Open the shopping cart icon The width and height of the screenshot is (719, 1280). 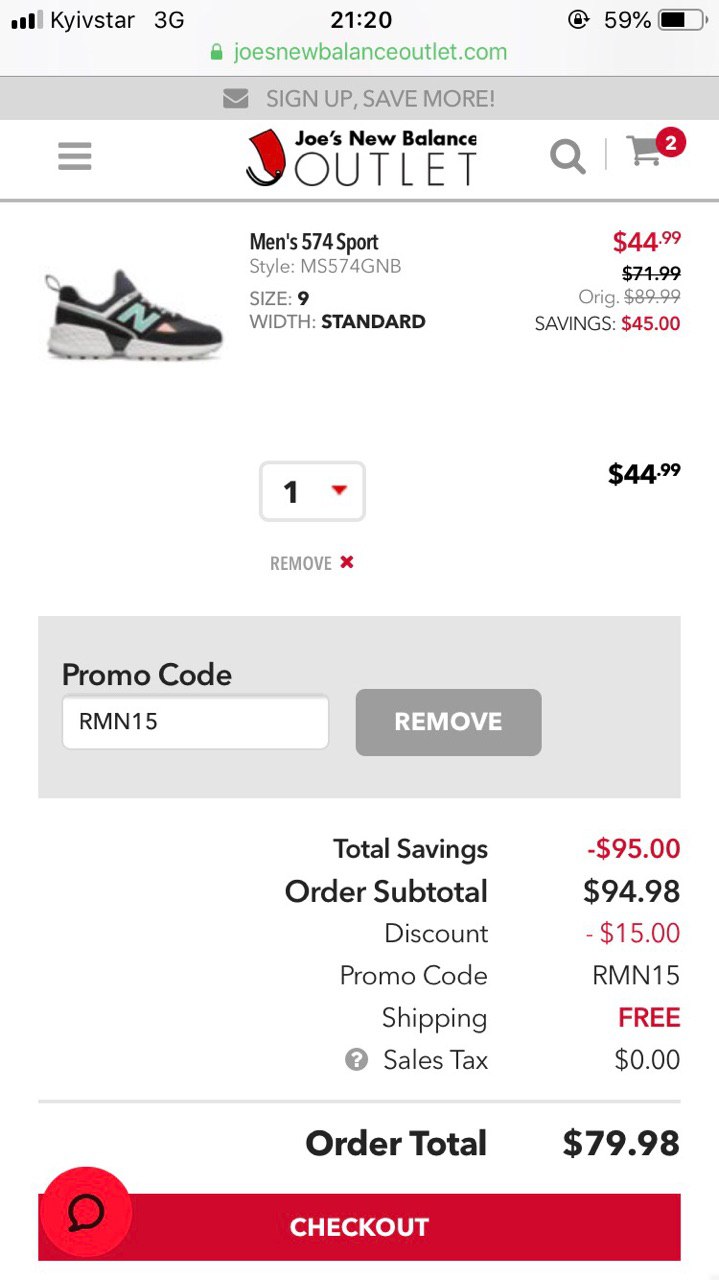tap(645, 152)
